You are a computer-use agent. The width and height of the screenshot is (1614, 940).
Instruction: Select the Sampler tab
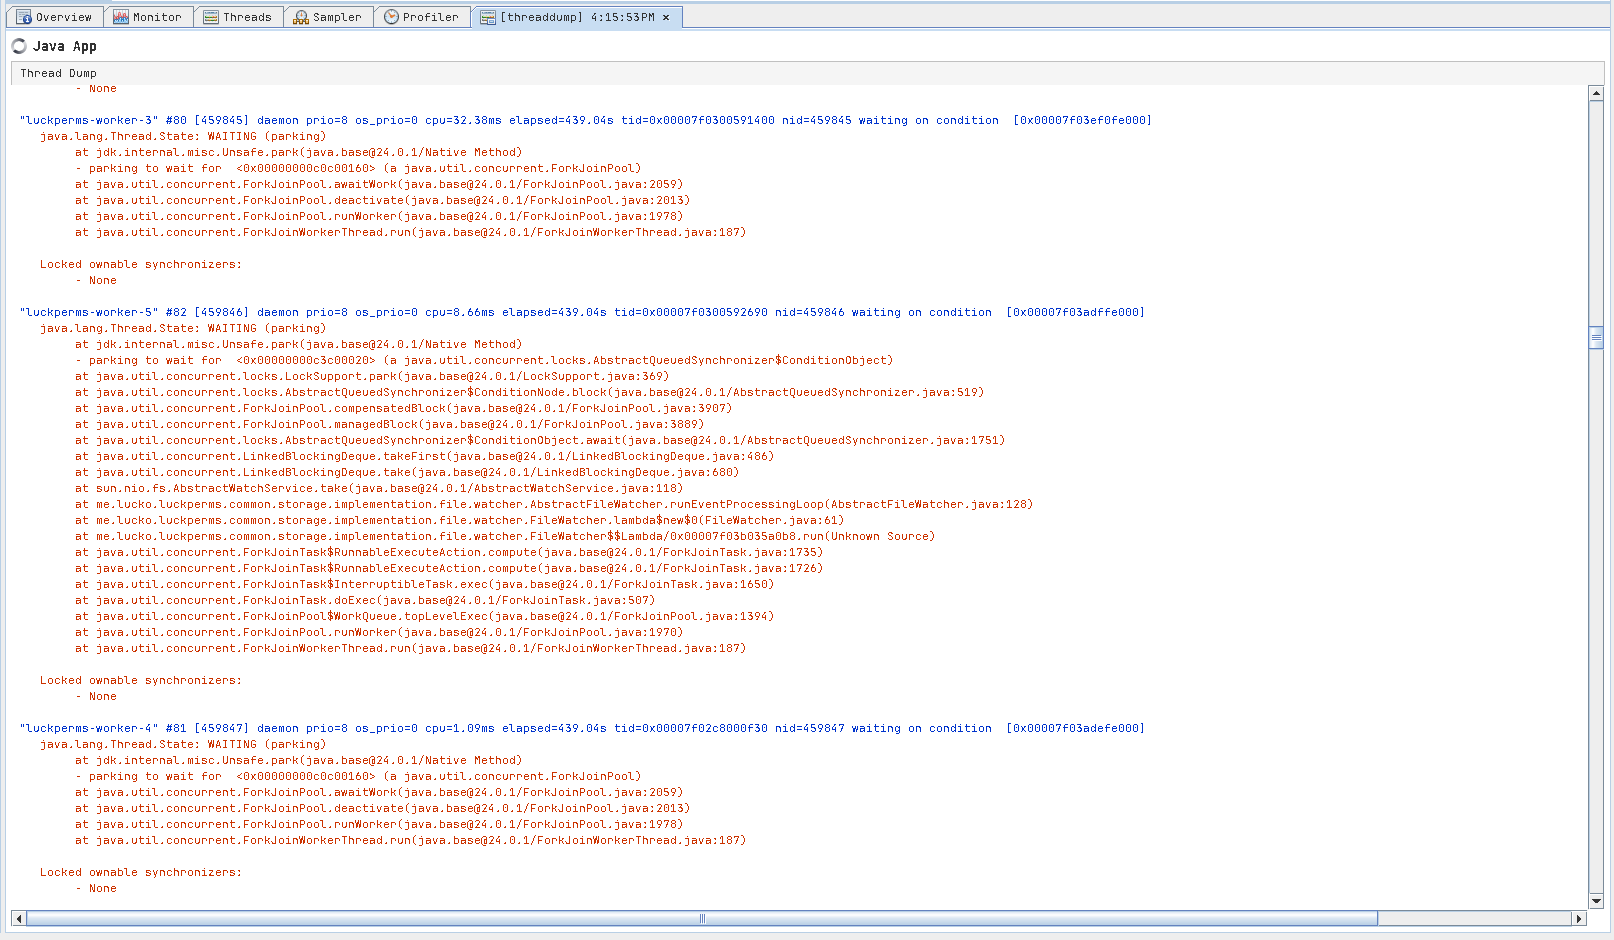pyautogui.click(x=328, y=17)
